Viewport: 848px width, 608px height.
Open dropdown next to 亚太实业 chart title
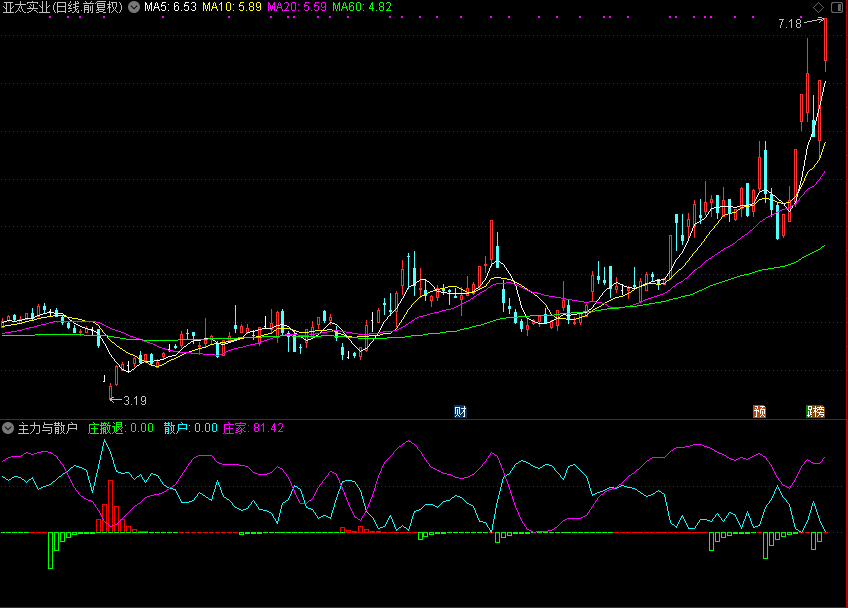point(134,7)
